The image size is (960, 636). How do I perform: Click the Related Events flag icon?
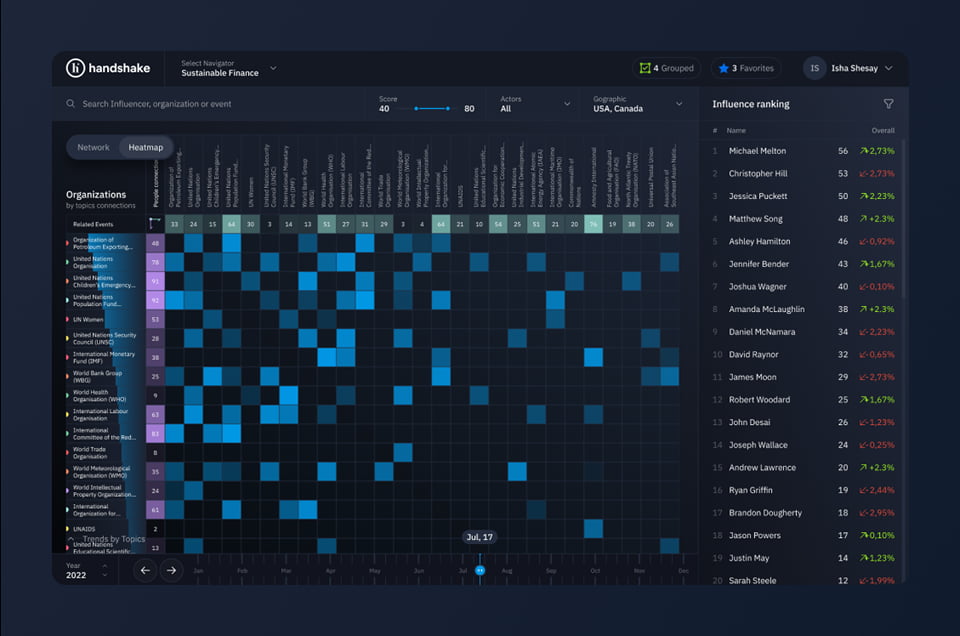click(155, 224)
